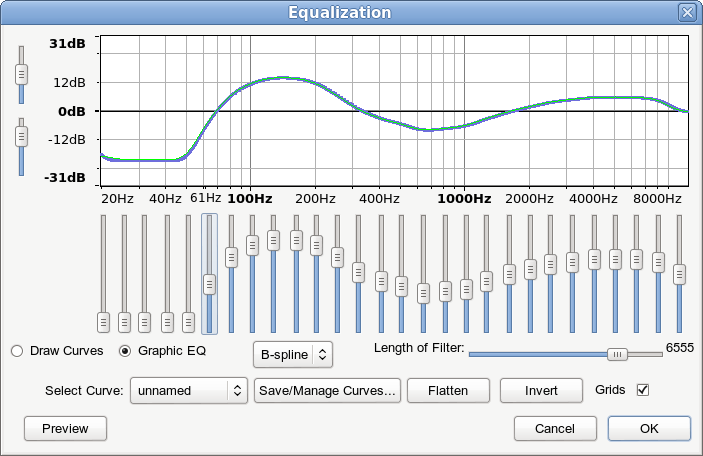Click the EQ slider handle under 1000Hz
This screenshot has height=456, width=703.
pyautogui.click(x=466, y=290)
